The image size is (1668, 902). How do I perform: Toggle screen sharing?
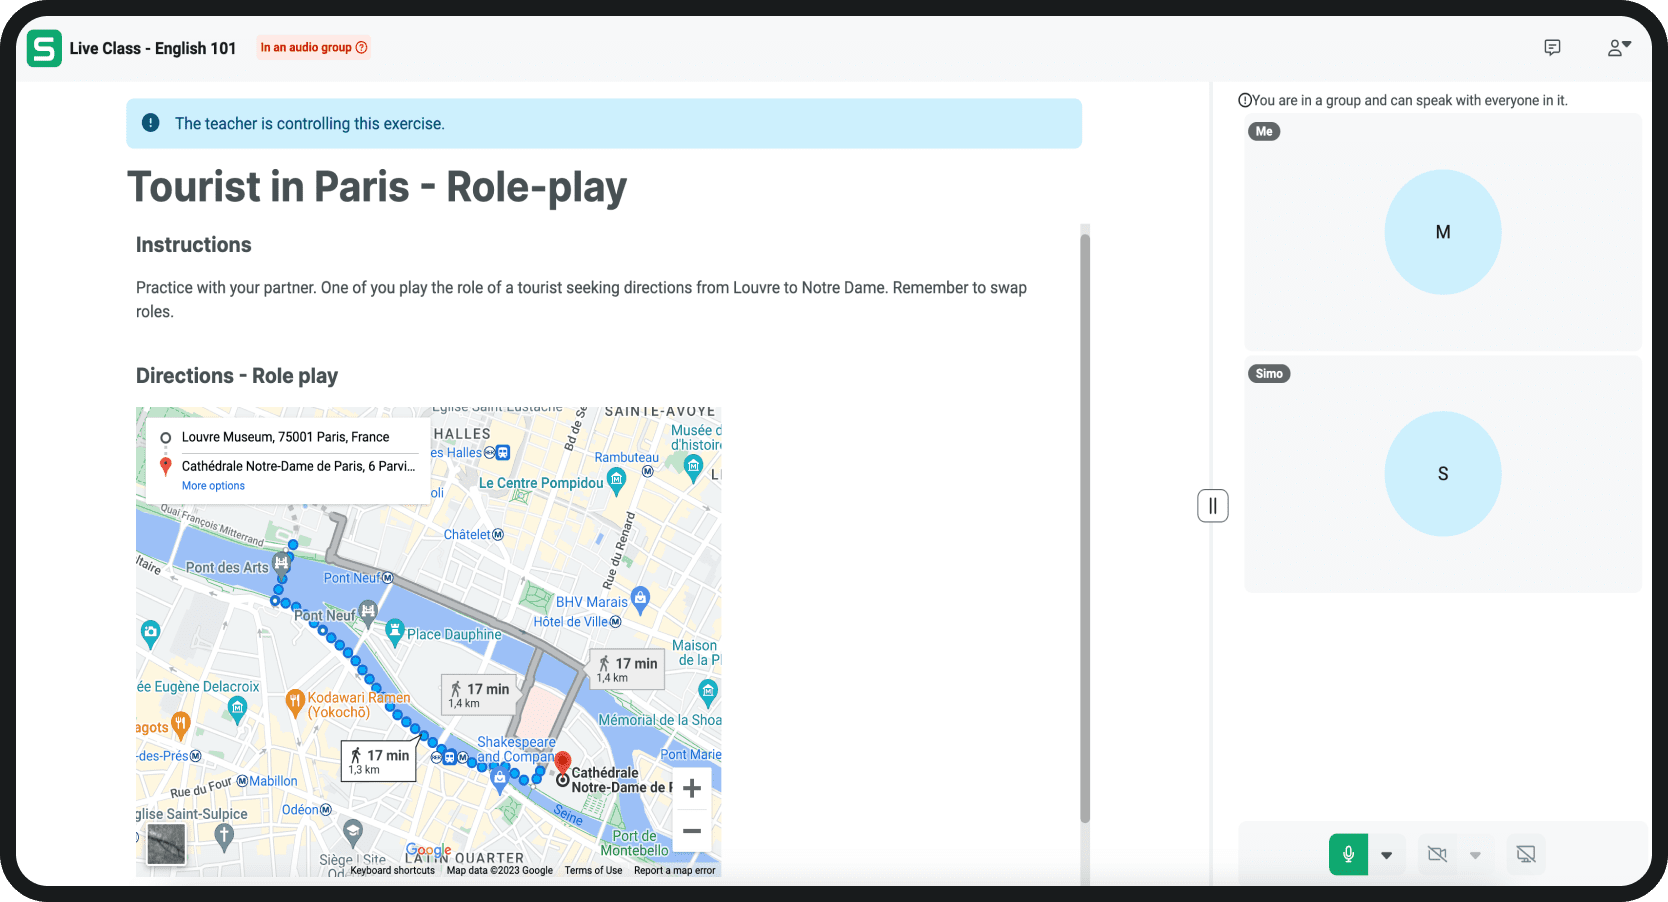point(1526,855)
